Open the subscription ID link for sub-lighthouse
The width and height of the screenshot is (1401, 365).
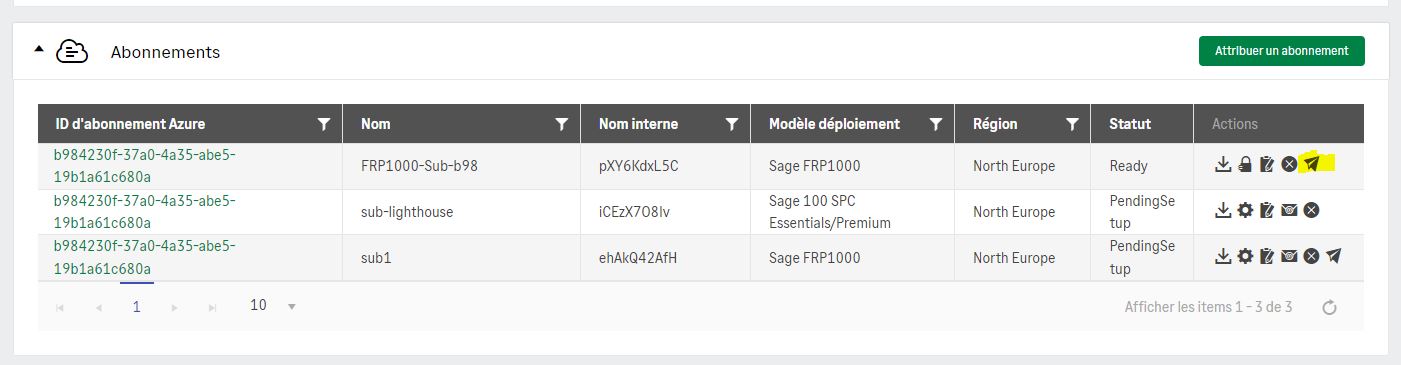[145, 211]
